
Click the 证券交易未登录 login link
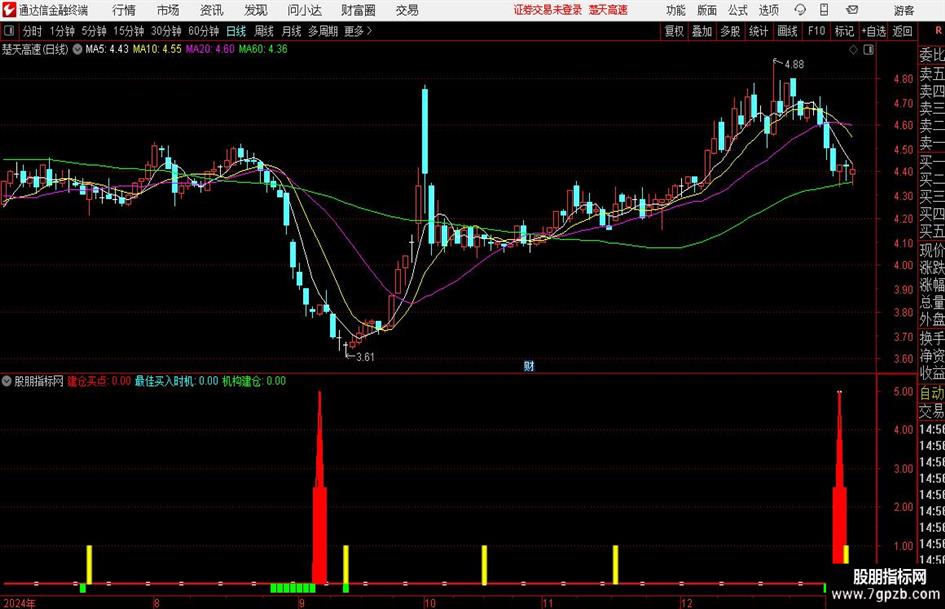click(548, 10)
